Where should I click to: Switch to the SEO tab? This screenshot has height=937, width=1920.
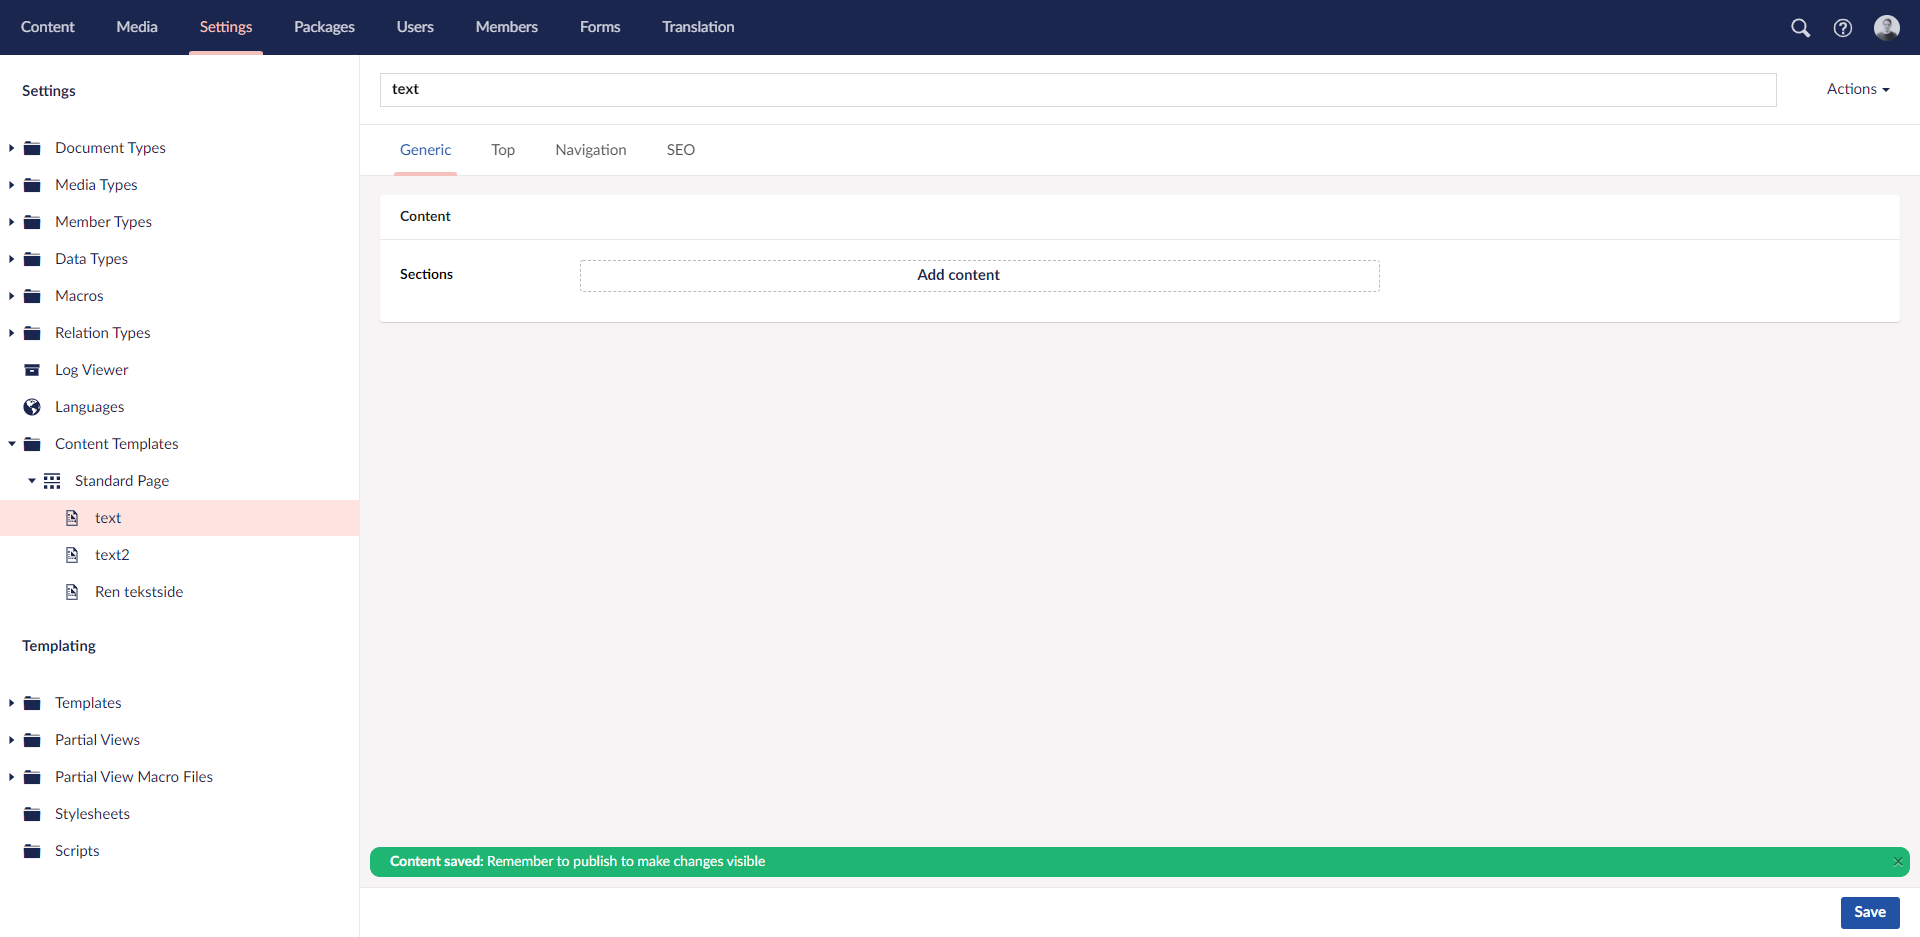point(680,149)
